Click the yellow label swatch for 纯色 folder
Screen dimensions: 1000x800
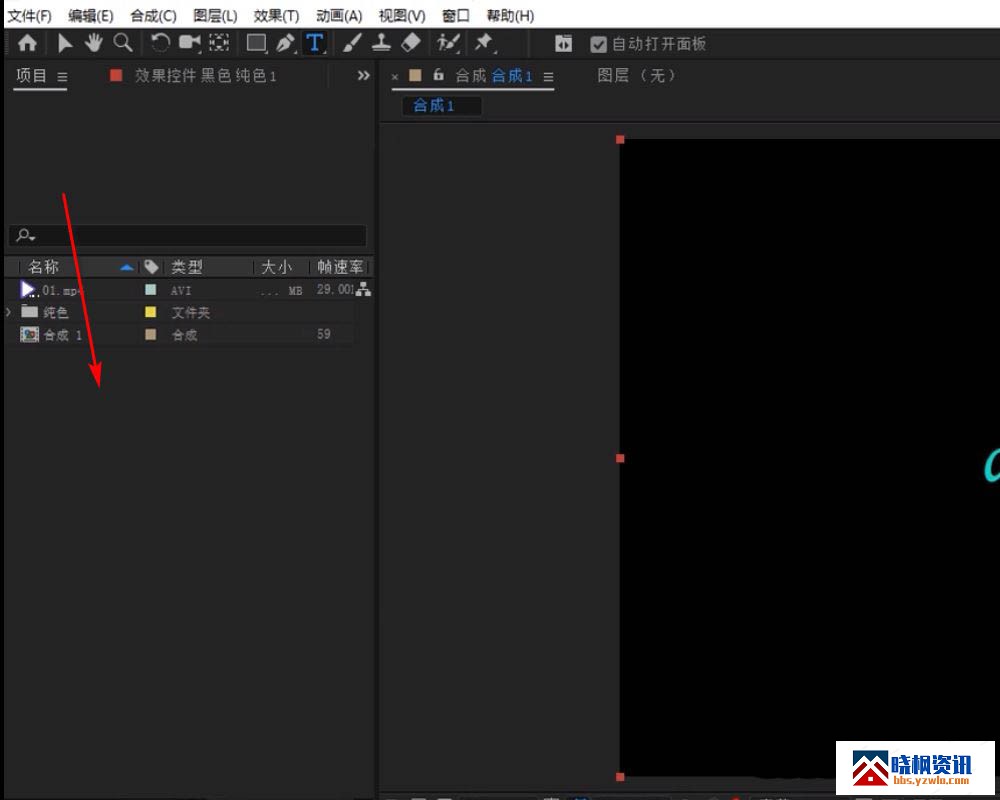click(151, 312)
